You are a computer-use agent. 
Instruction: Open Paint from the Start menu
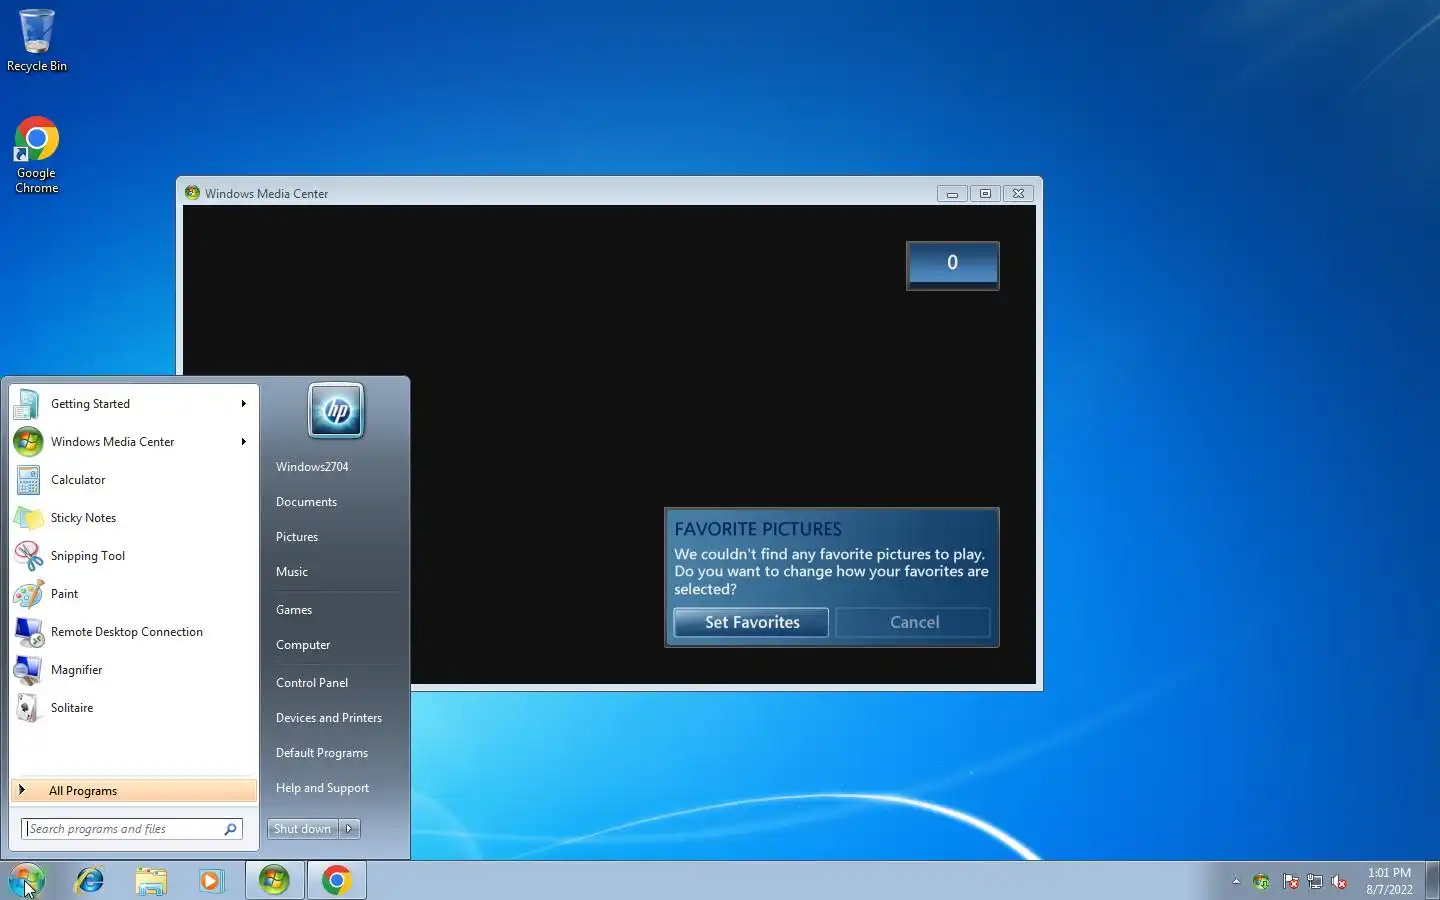click(x=132, y=594)
